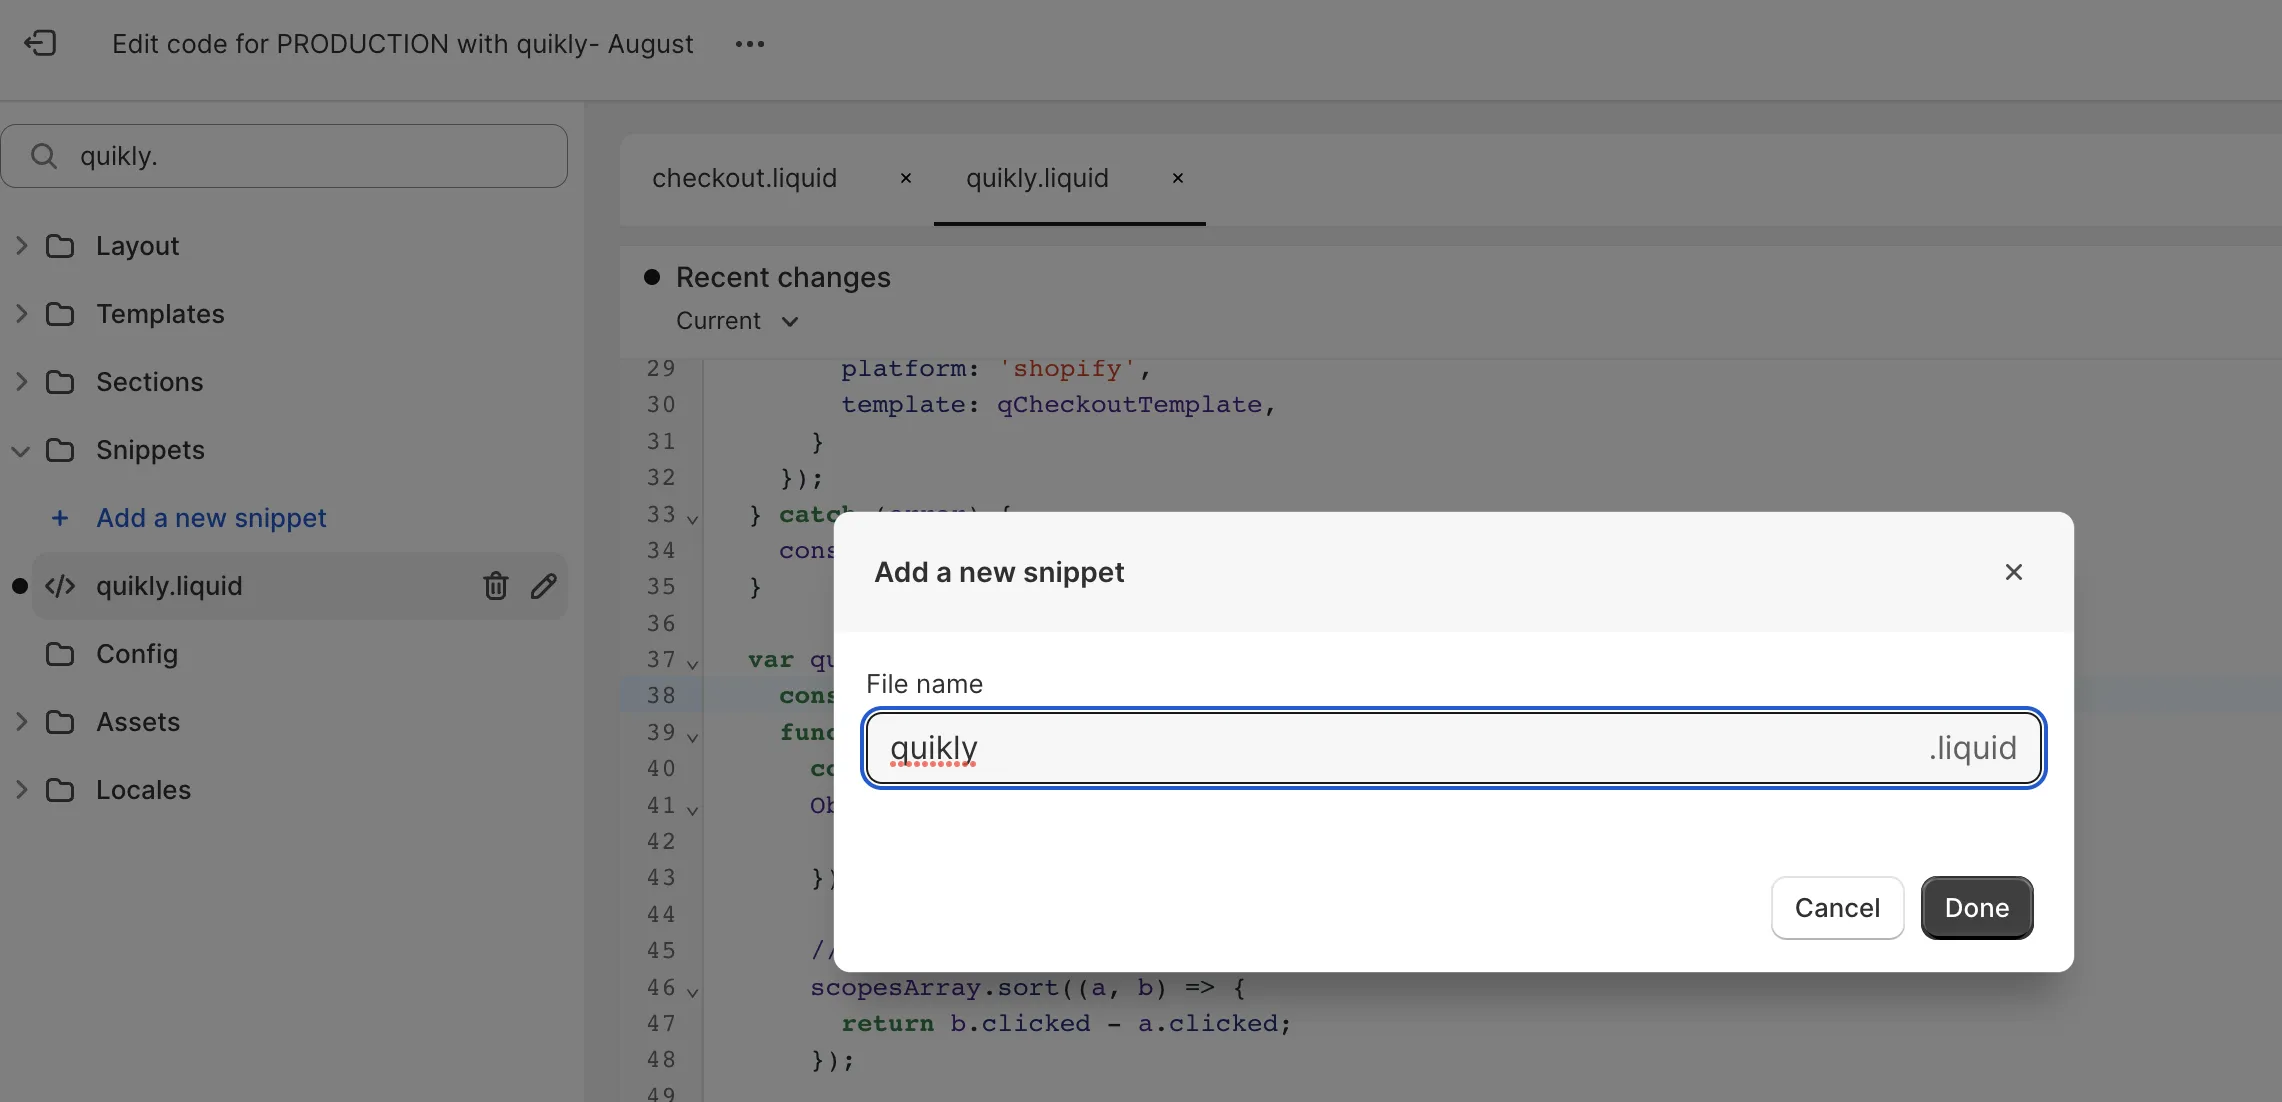The image size is (2282, 1102).
Task: Click the exit editor arrow icon
Action: click(x=38, y=43)
